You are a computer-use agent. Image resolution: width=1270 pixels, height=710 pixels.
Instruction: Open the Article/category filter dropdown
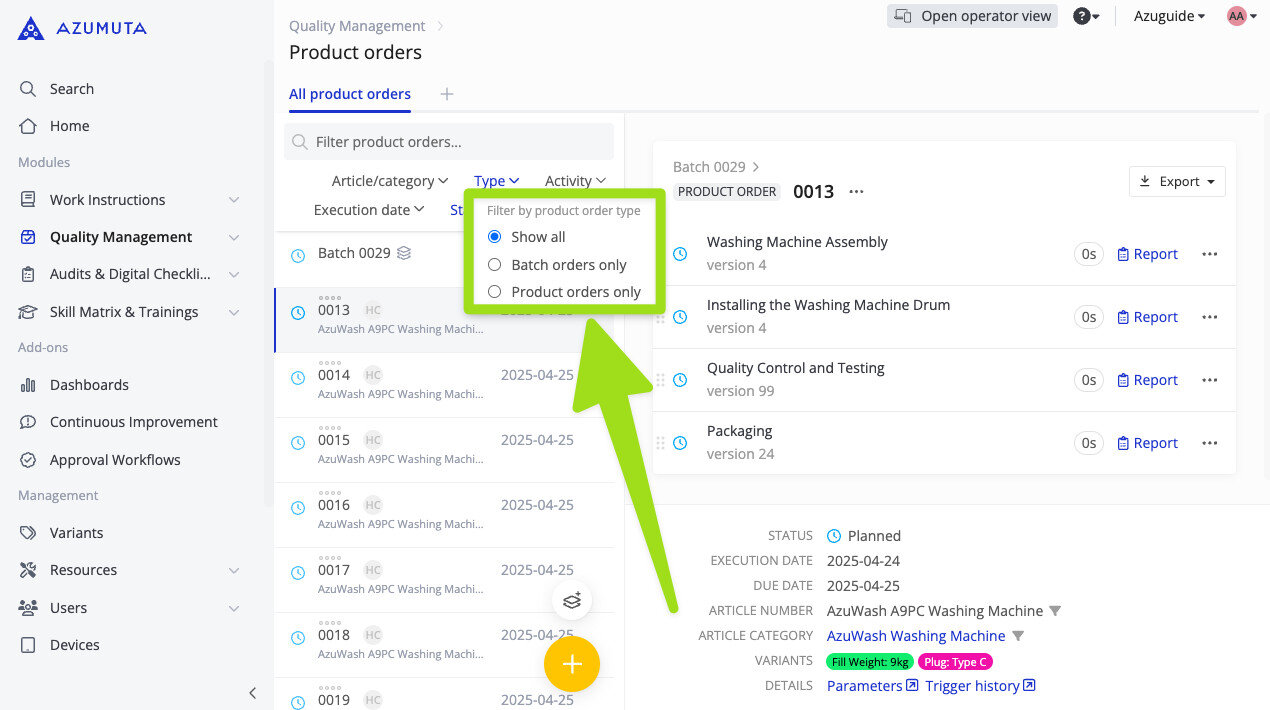(x=389, y=180)
